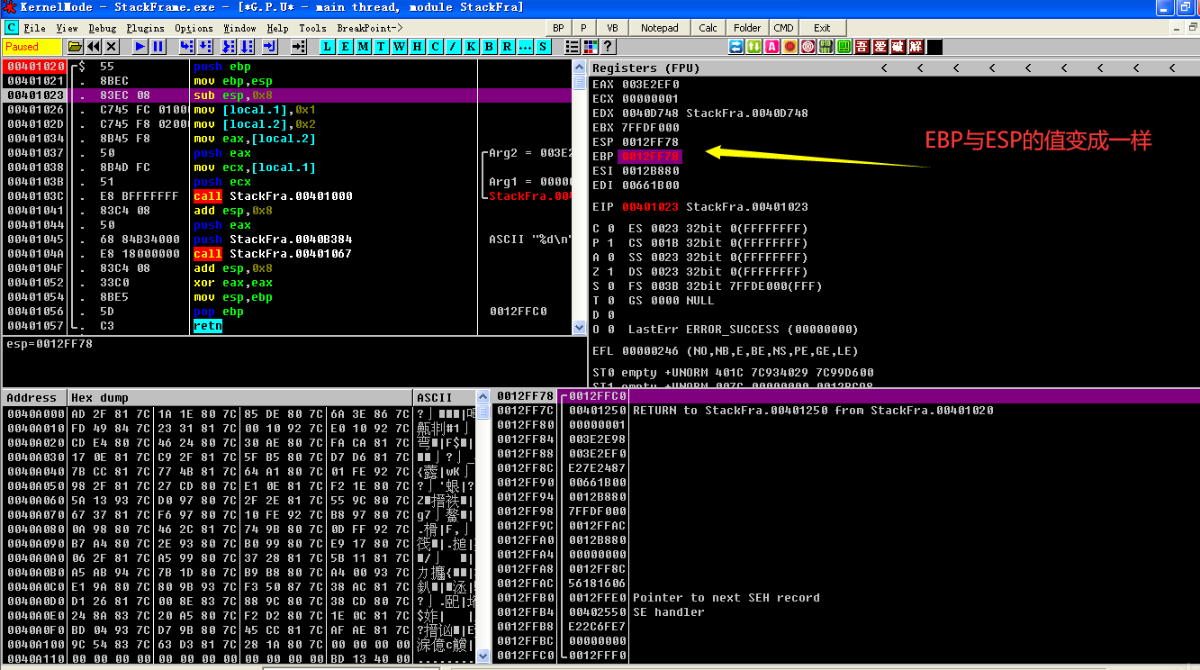This screenshot has width=1200, height=670.
Task: Open the Options menu
Action: [x=194, y=28]
